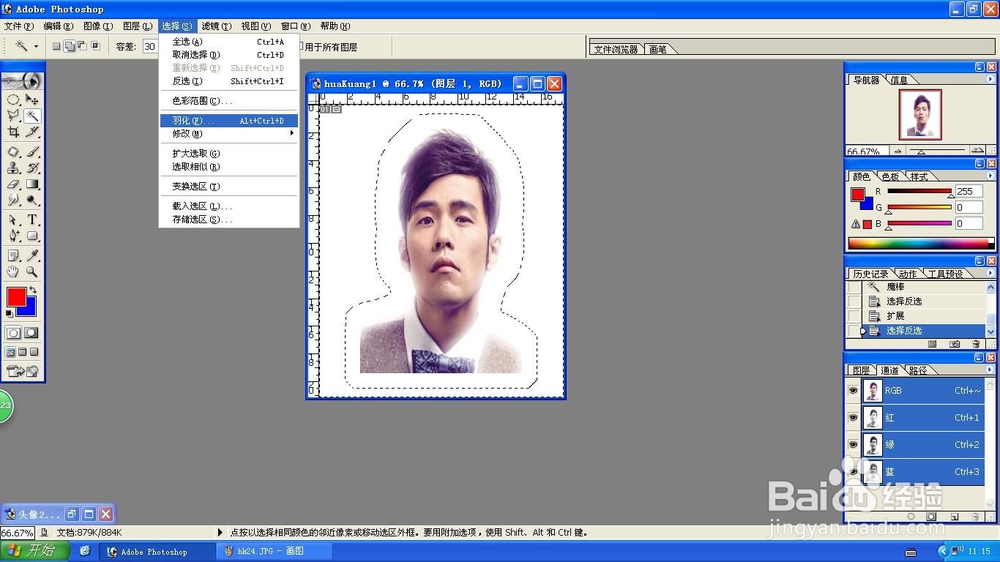
Task: Click the color spectrum ramp bar
Action: pyautogui.click(x=920, y=243)
